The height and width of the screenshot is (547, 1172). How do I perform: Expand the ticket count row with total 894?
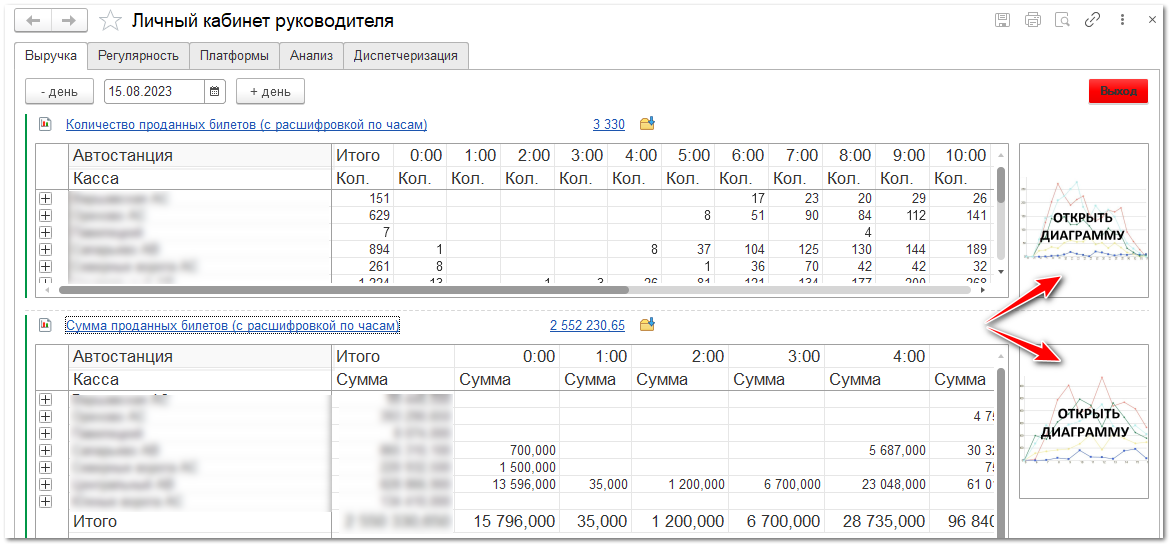click(x=45, y=249)
